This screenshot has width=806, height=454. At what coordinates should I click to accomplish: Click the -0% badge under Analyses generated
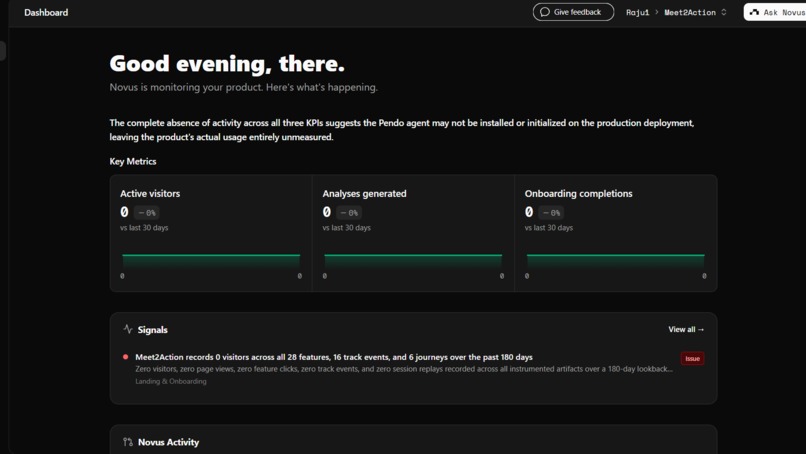coord(349,212)
